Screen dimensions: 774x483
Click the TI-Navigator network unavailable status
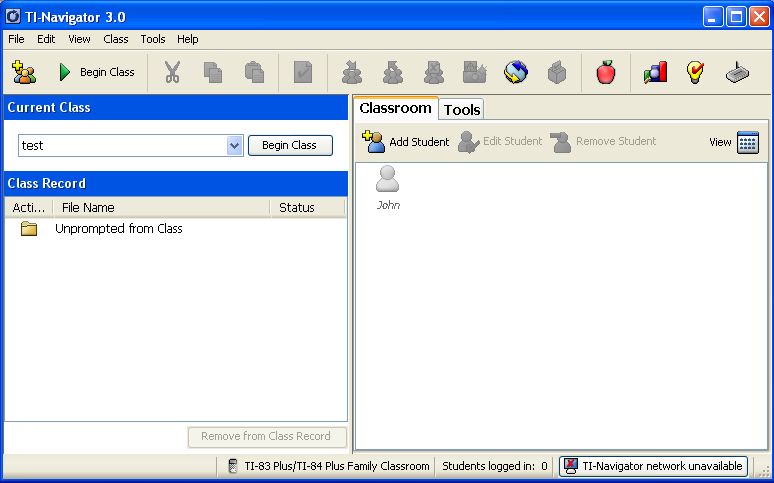(x=653, y=466)
